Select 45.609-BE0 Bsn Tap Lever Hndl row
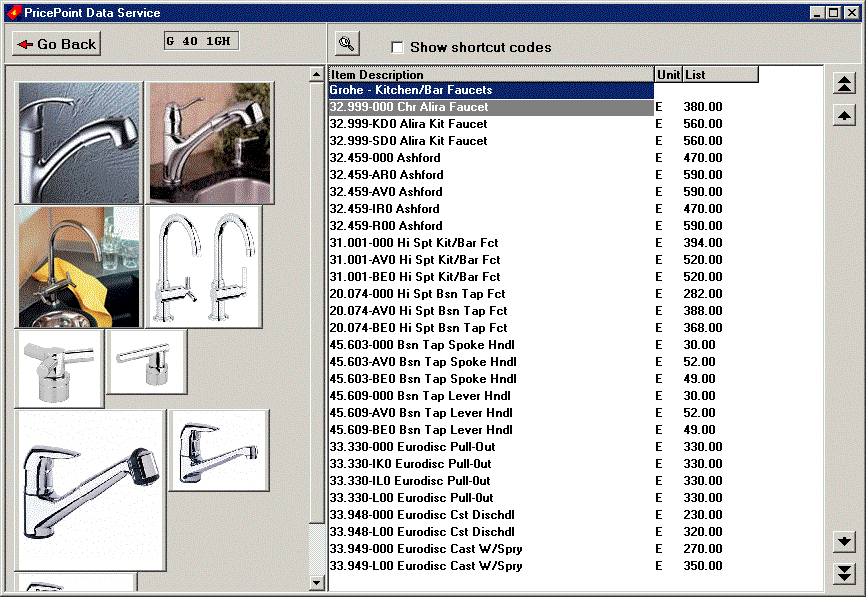The width and height of the screenshot is (866, 597). coord(491,430)
